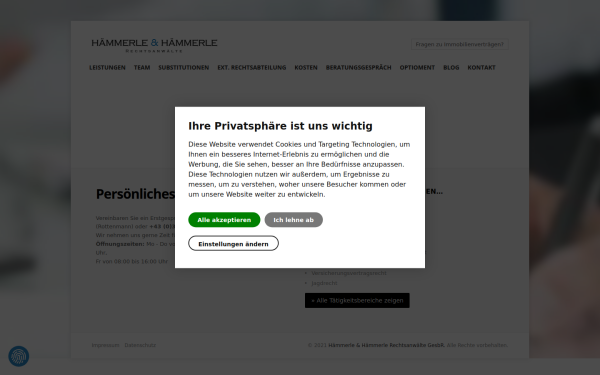Open the Datenschutz footer link

coord(140,345)
